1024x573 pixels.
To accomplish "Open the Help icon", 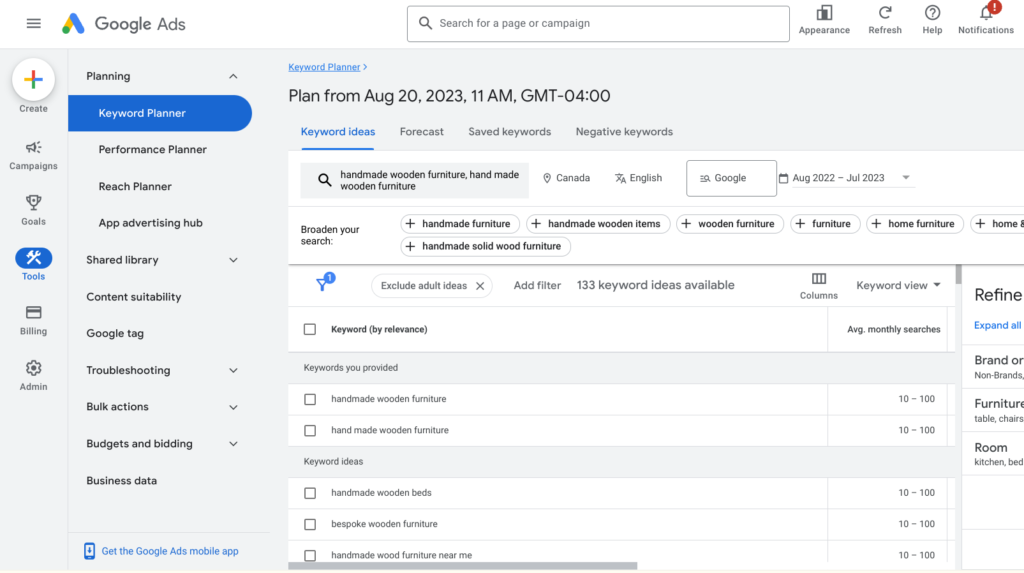I will point(932,13).
